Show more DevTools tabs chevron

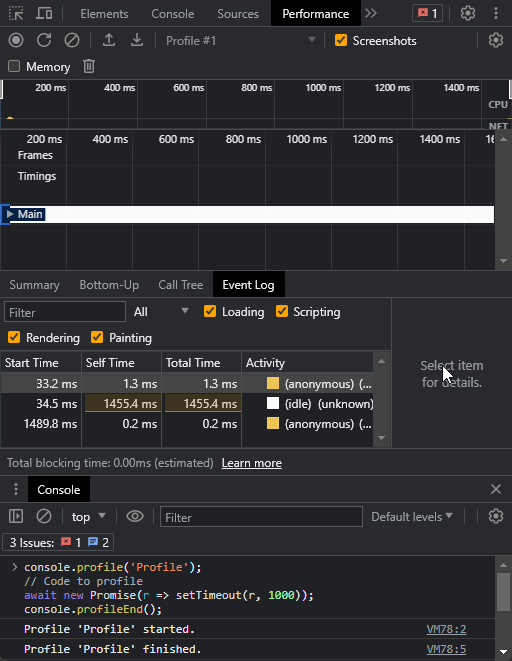click(x=371, y=13)
